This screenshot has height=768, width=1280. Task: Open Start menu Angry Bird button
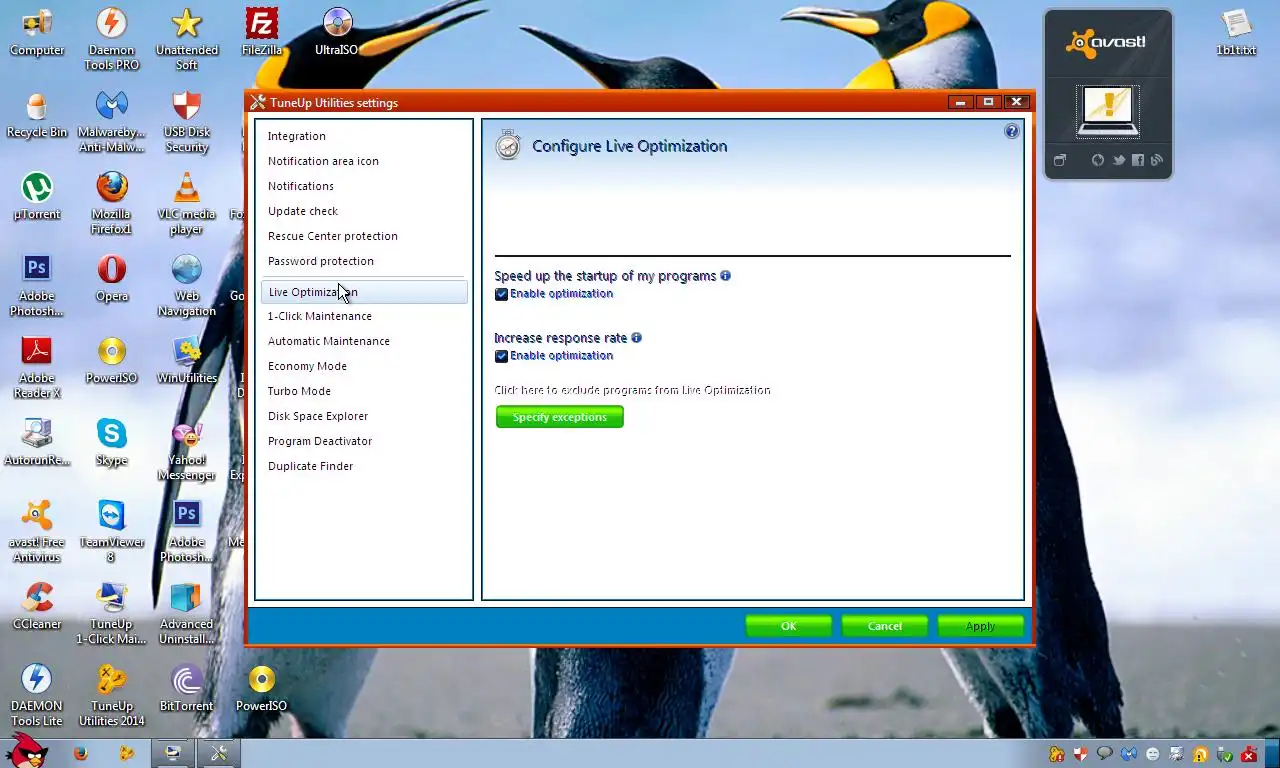coord(25,750)
